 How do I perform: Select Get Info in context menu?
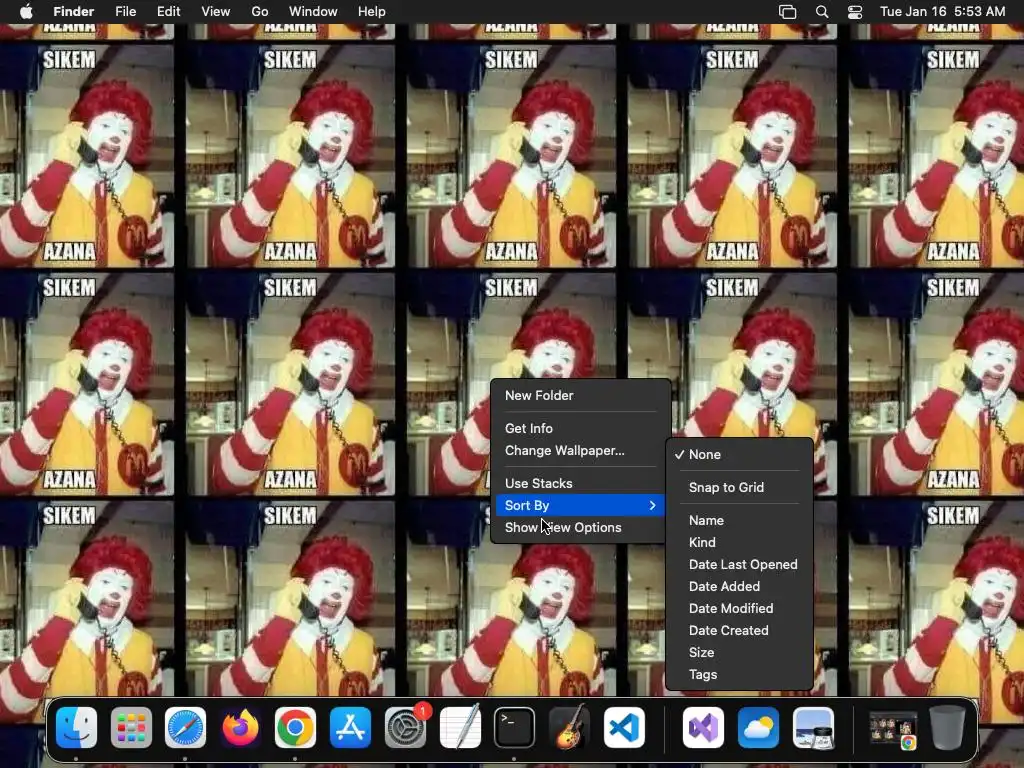(x=581, y=428)
